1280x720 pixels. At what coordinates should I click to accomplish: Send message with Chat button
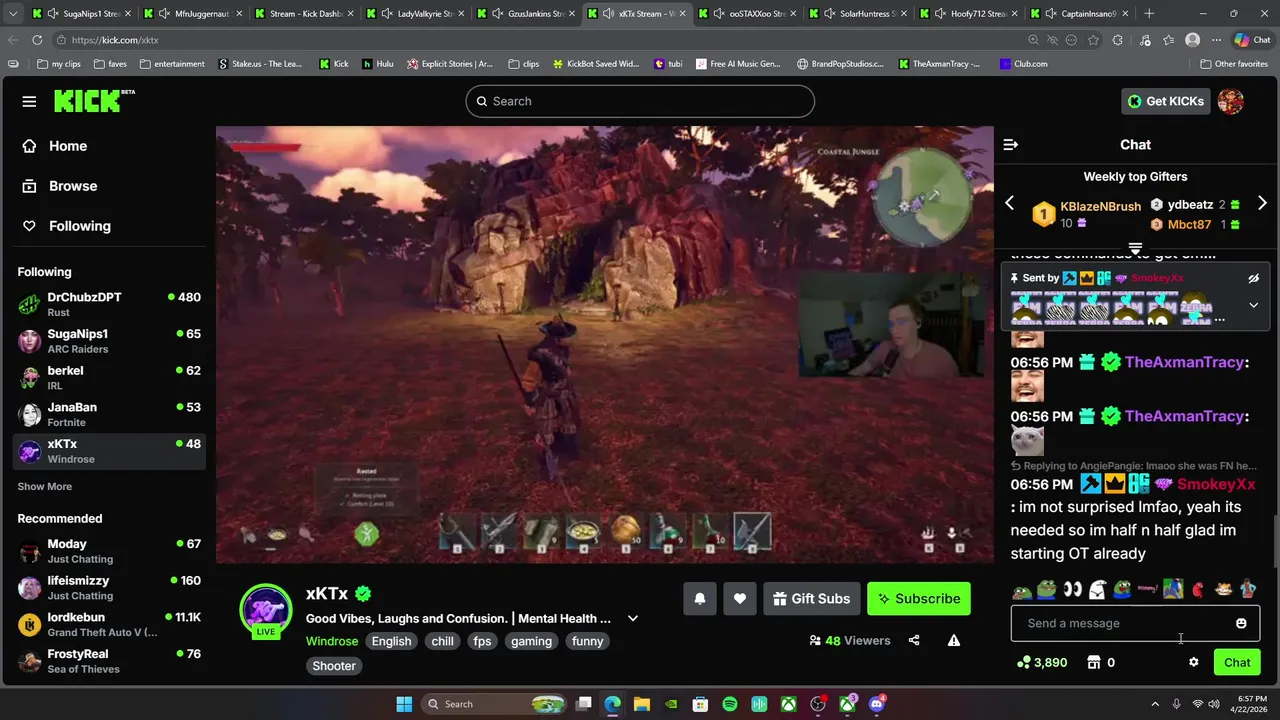pyautogui.click(x=1237, y=662)
